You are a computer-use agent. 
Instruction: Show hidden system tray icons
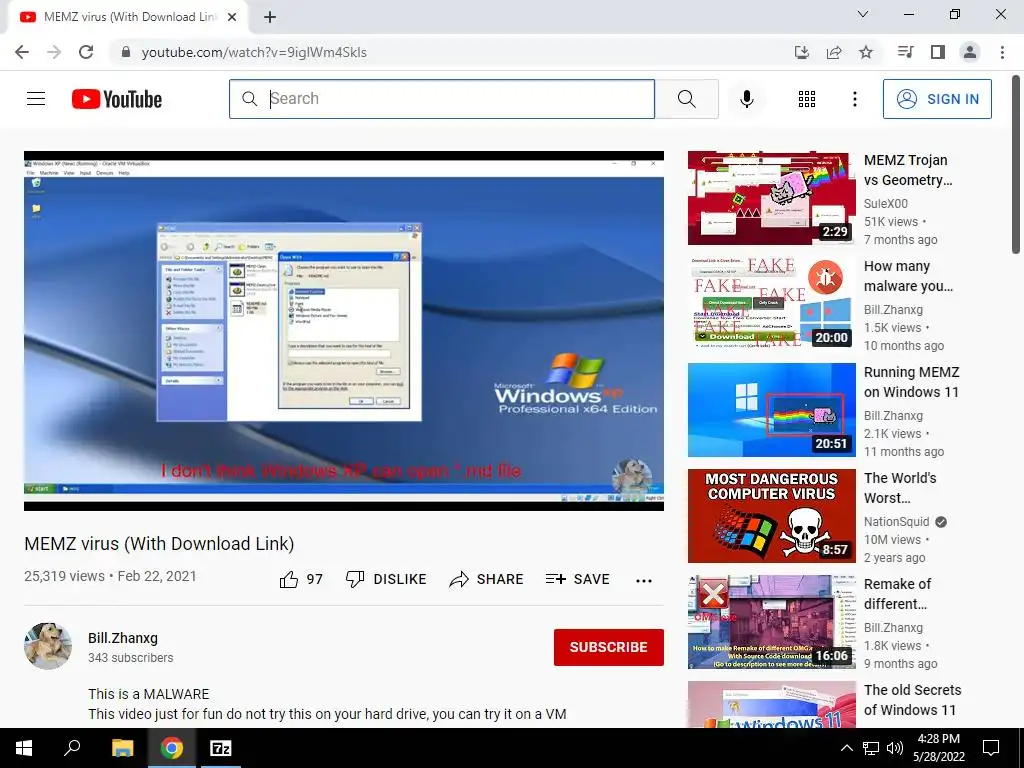tap(846, 748)
